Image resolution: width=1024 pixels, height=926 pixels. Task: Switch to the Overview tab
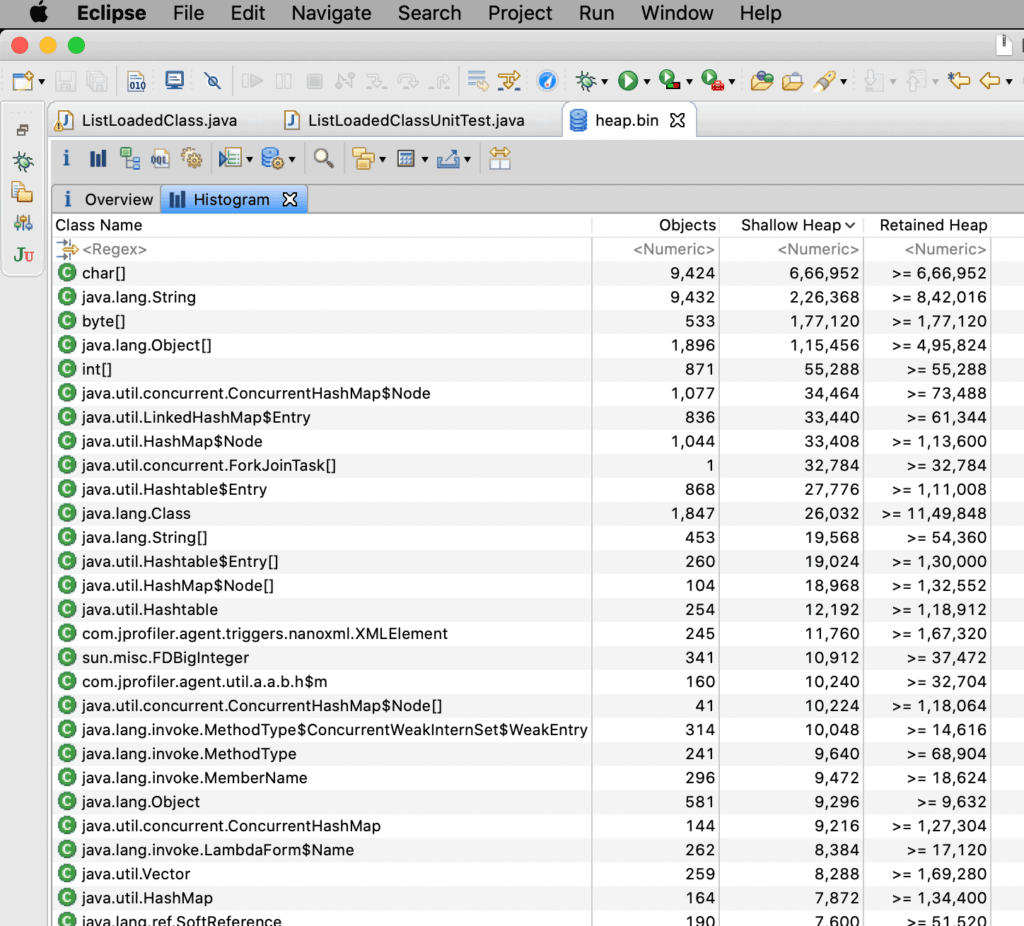tap(108, 199)
